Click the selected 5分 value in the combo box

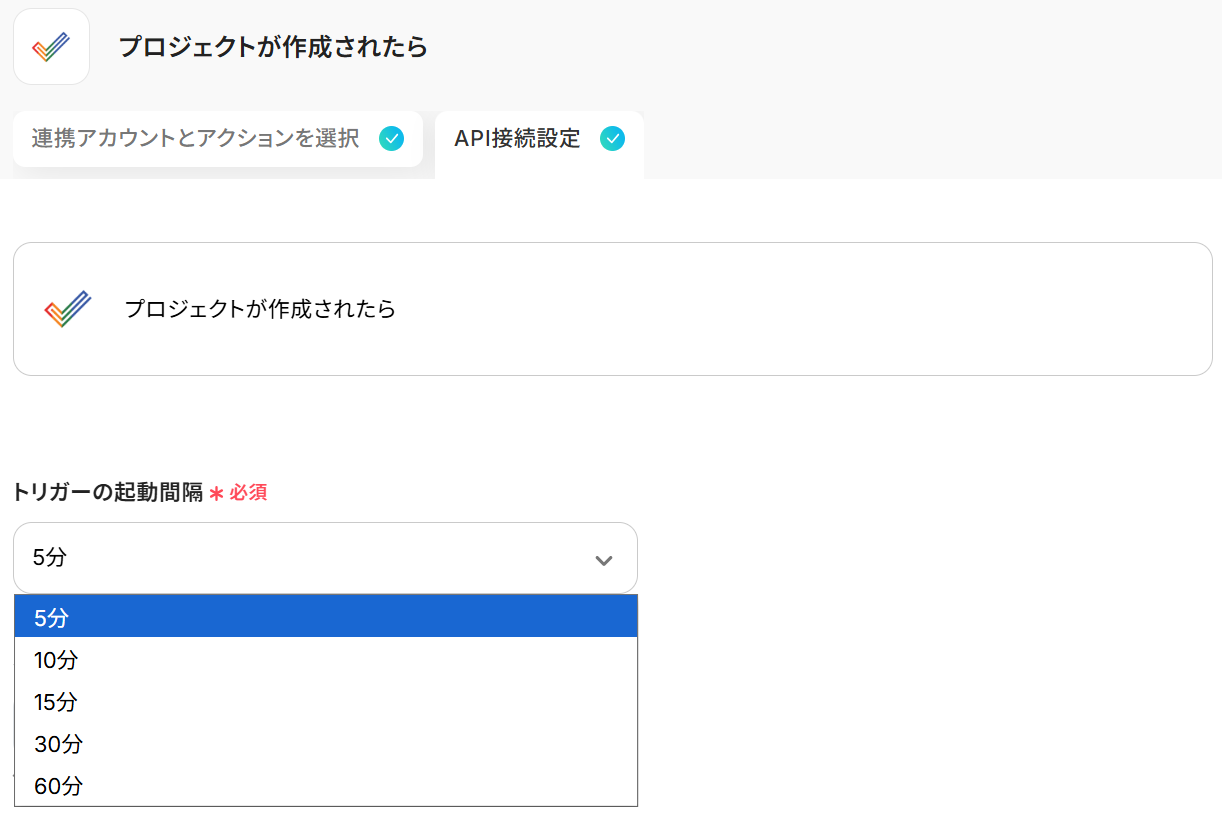[50, 558]
